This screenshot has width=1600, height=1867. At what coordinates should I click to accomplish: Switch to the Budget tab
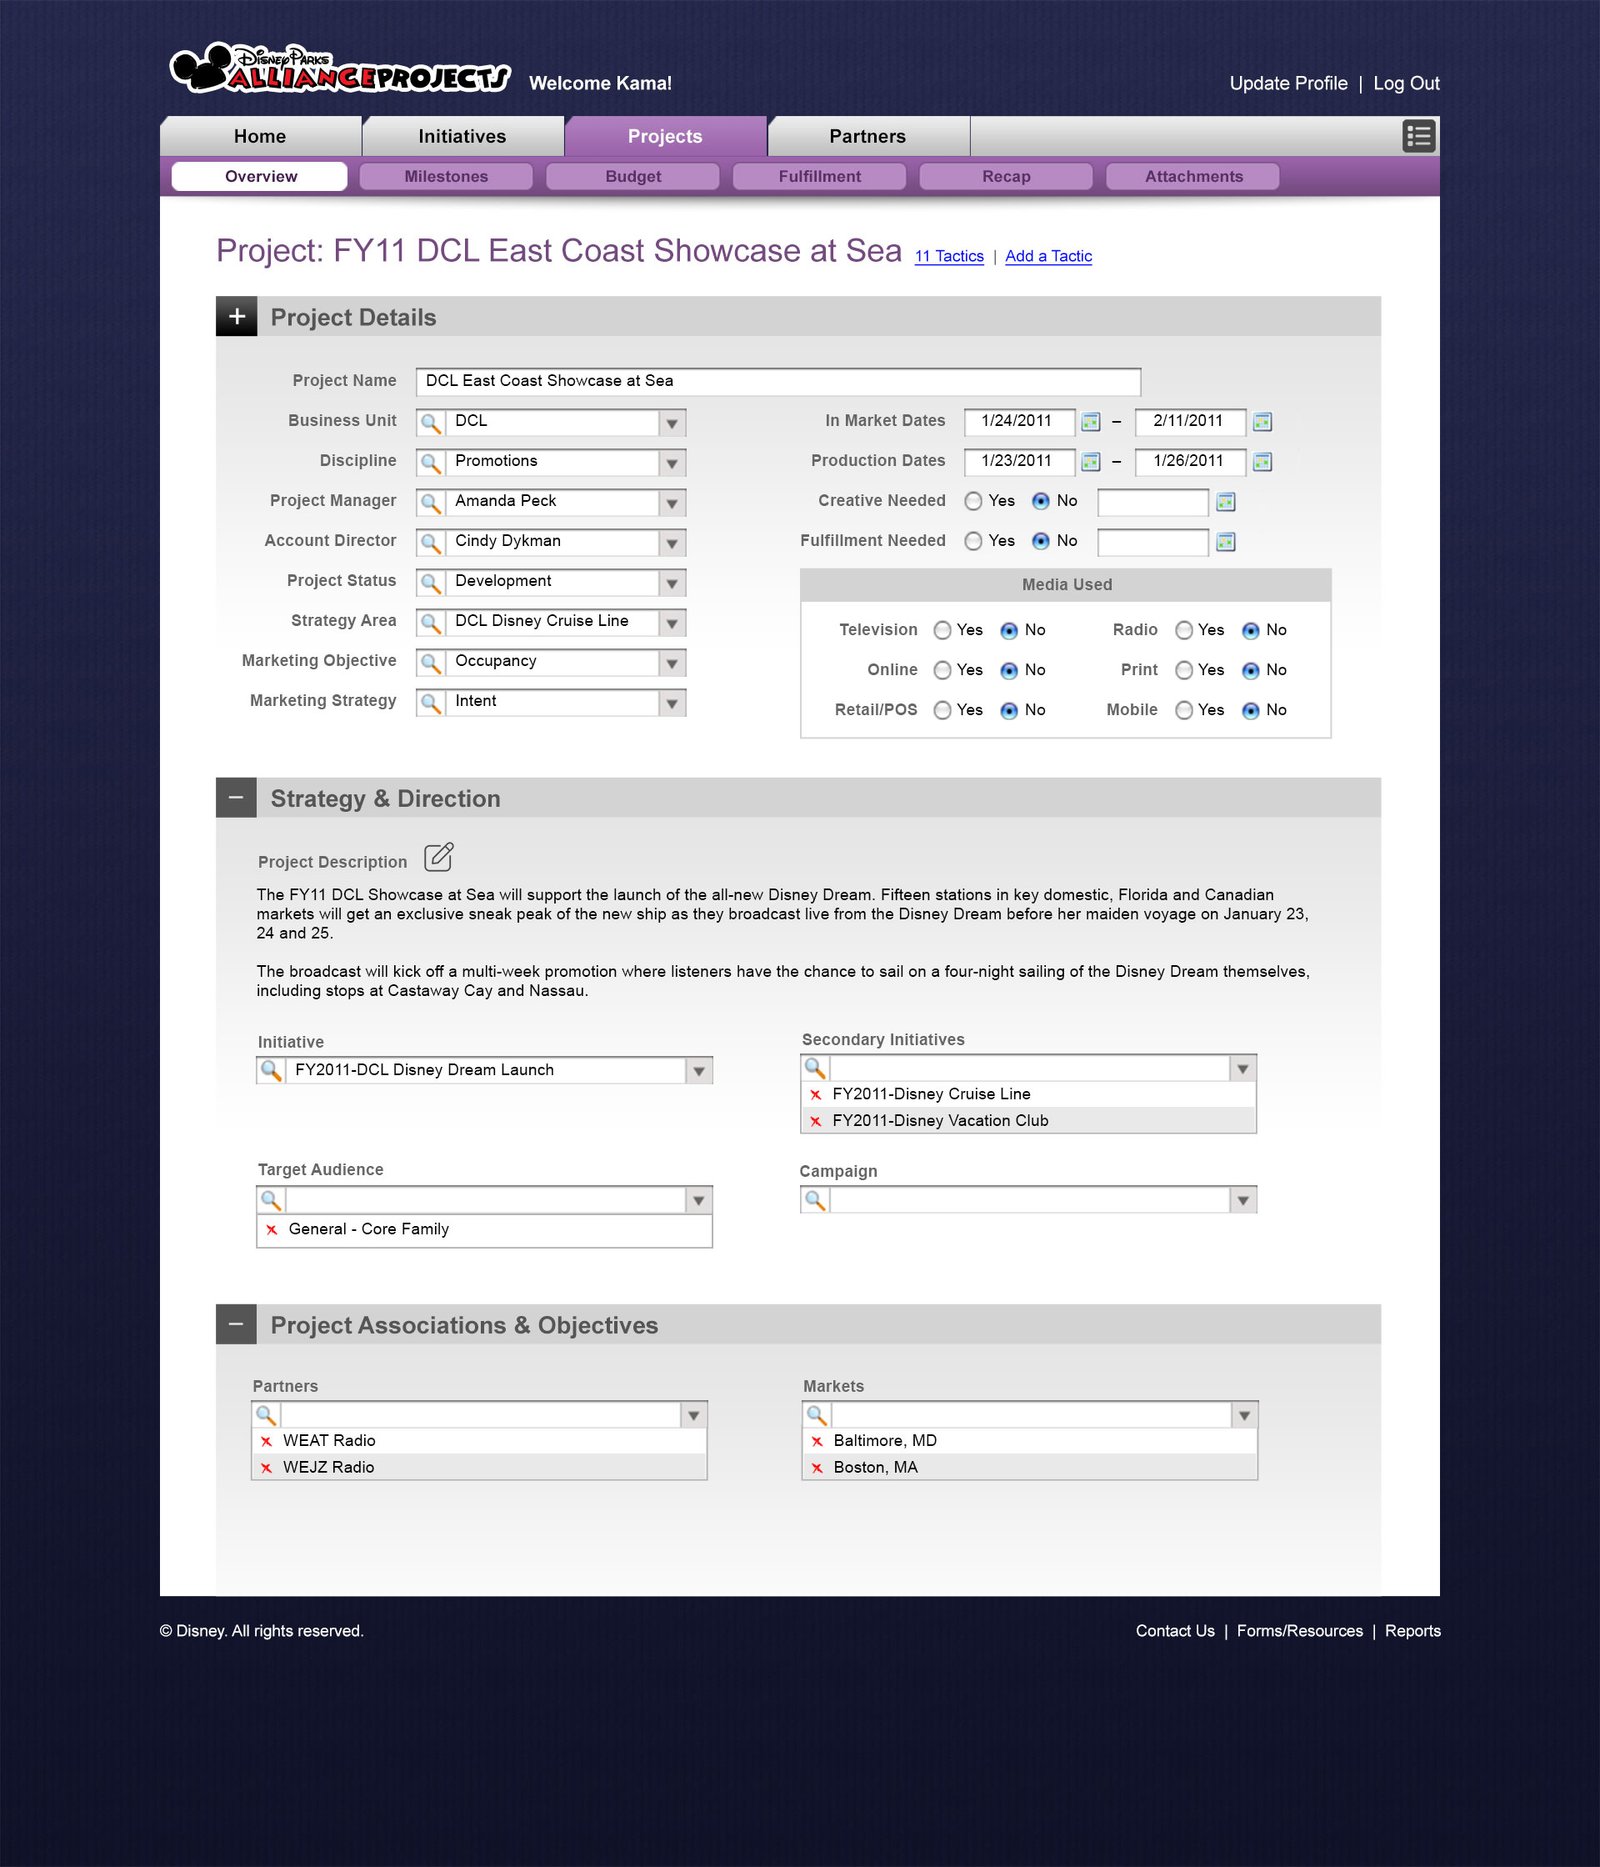[633, 177]
